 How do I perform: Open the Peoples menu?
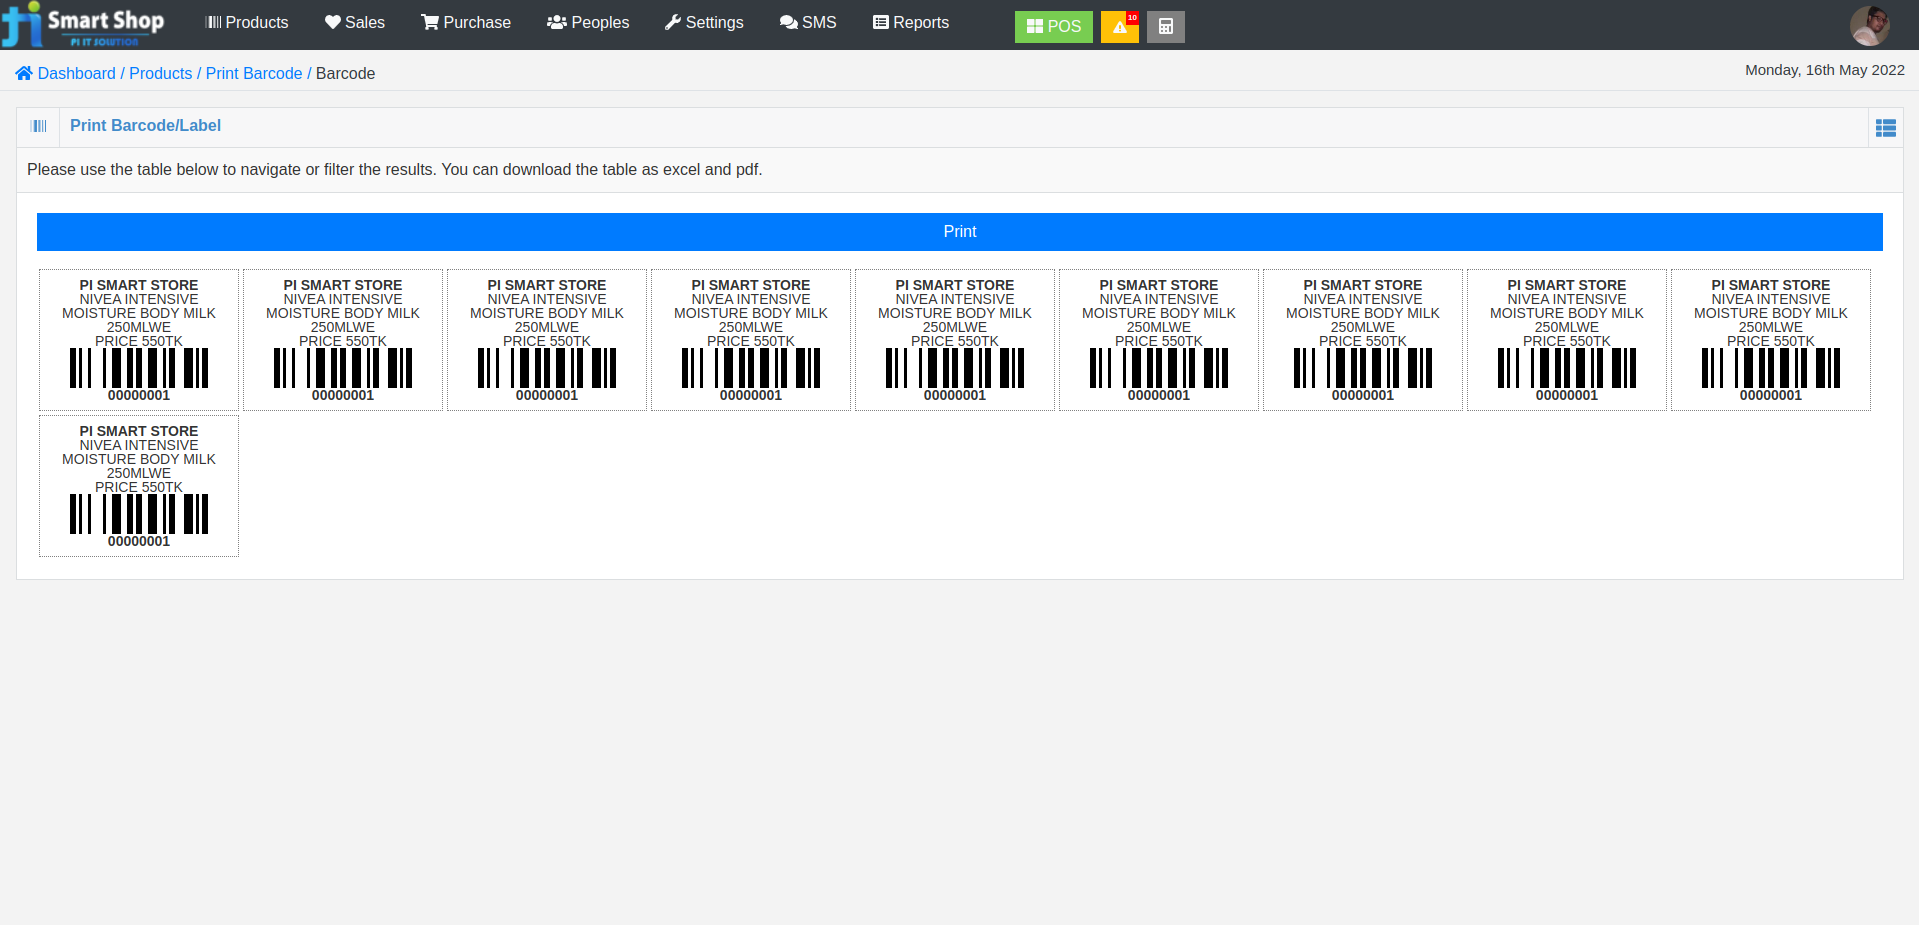coord(588,22)
